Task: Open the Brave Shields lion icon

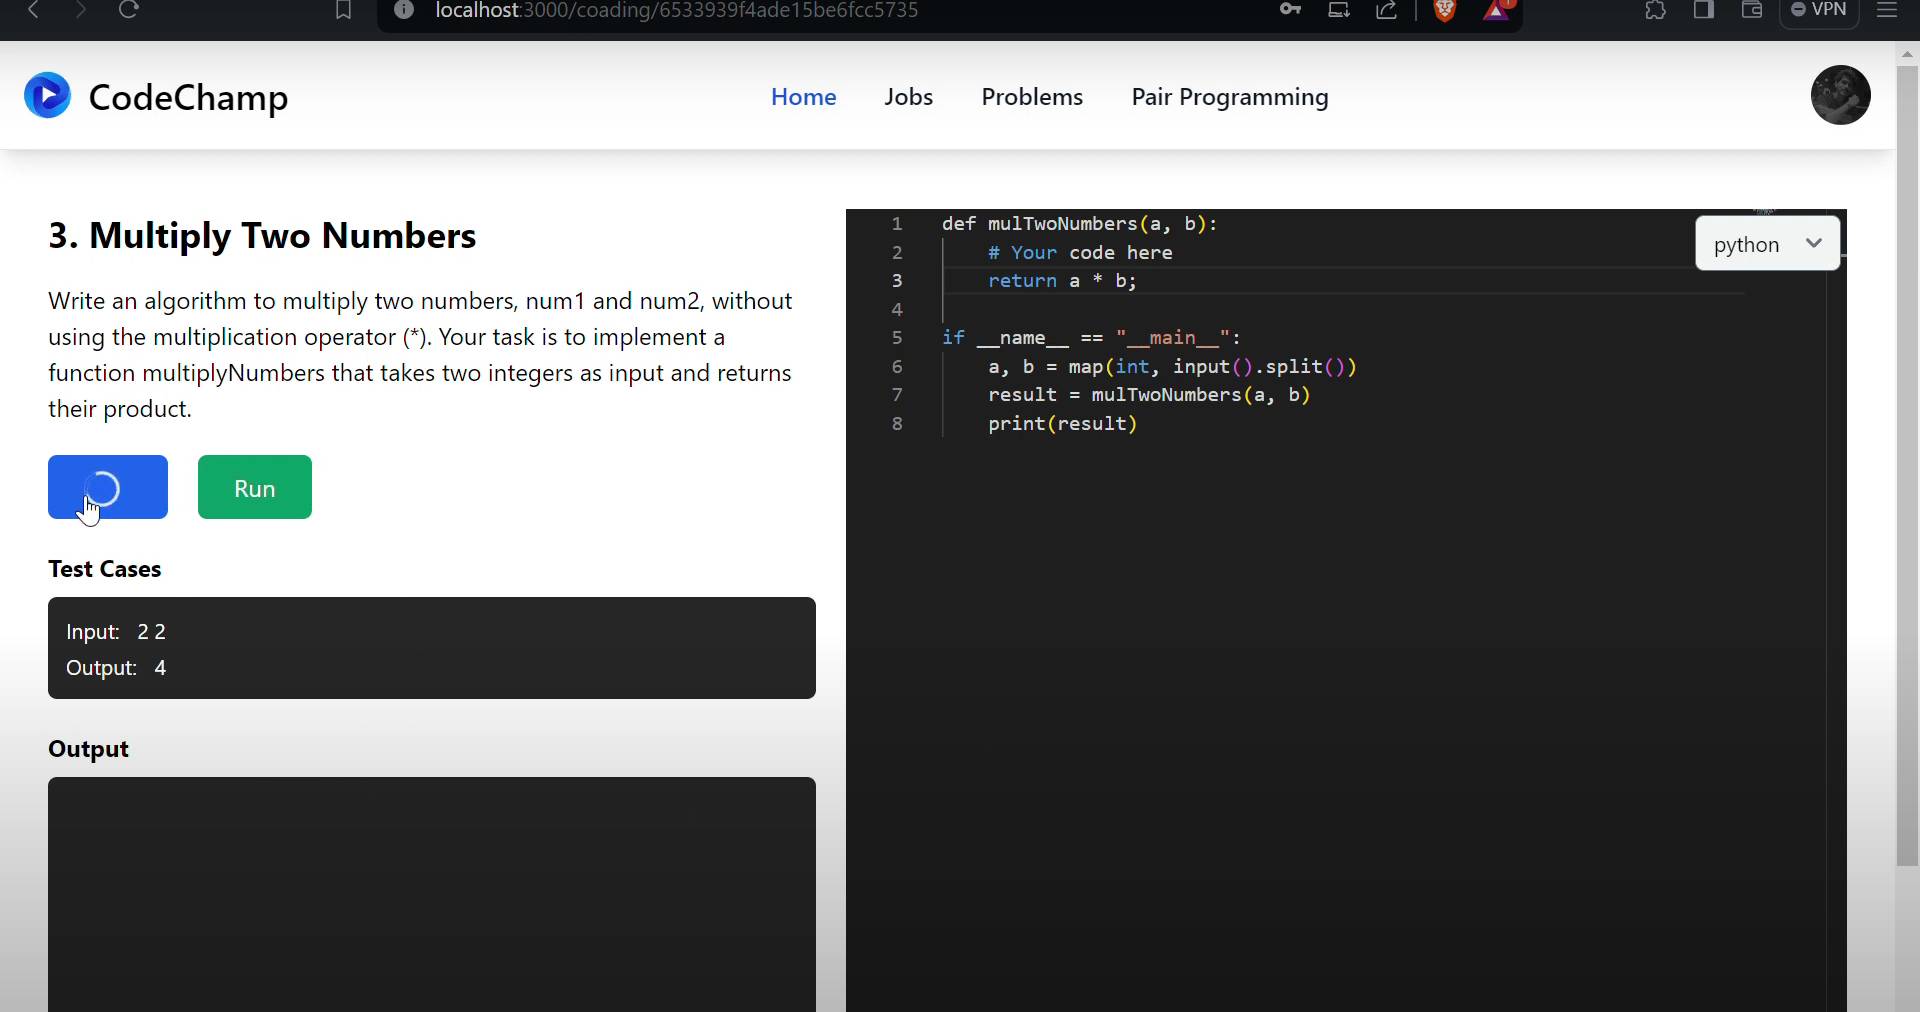Action: [x=1445, y=10]
